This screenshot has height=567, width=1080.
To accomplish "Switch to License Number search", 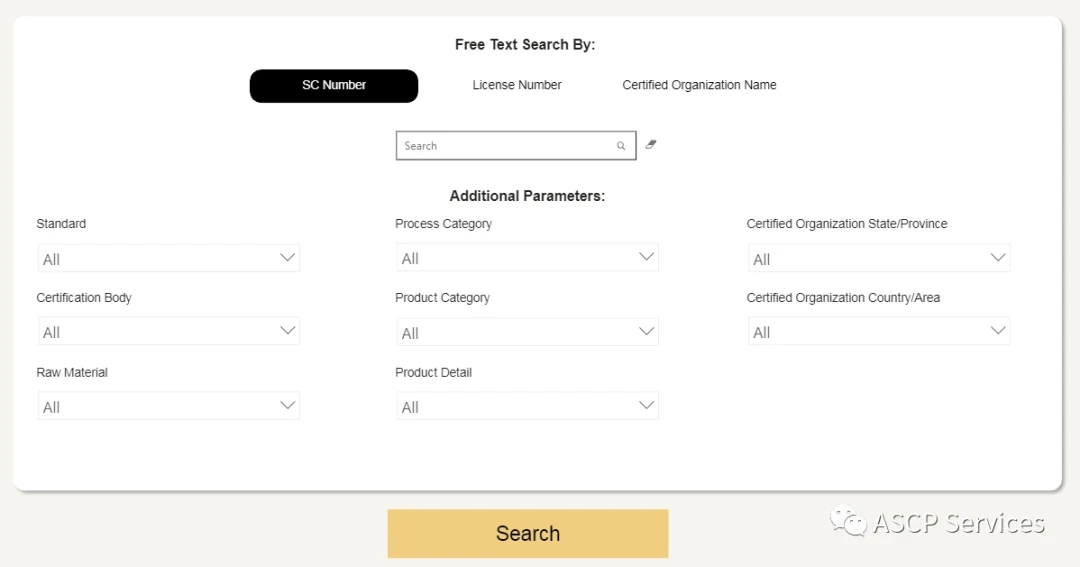I will 517,86.
